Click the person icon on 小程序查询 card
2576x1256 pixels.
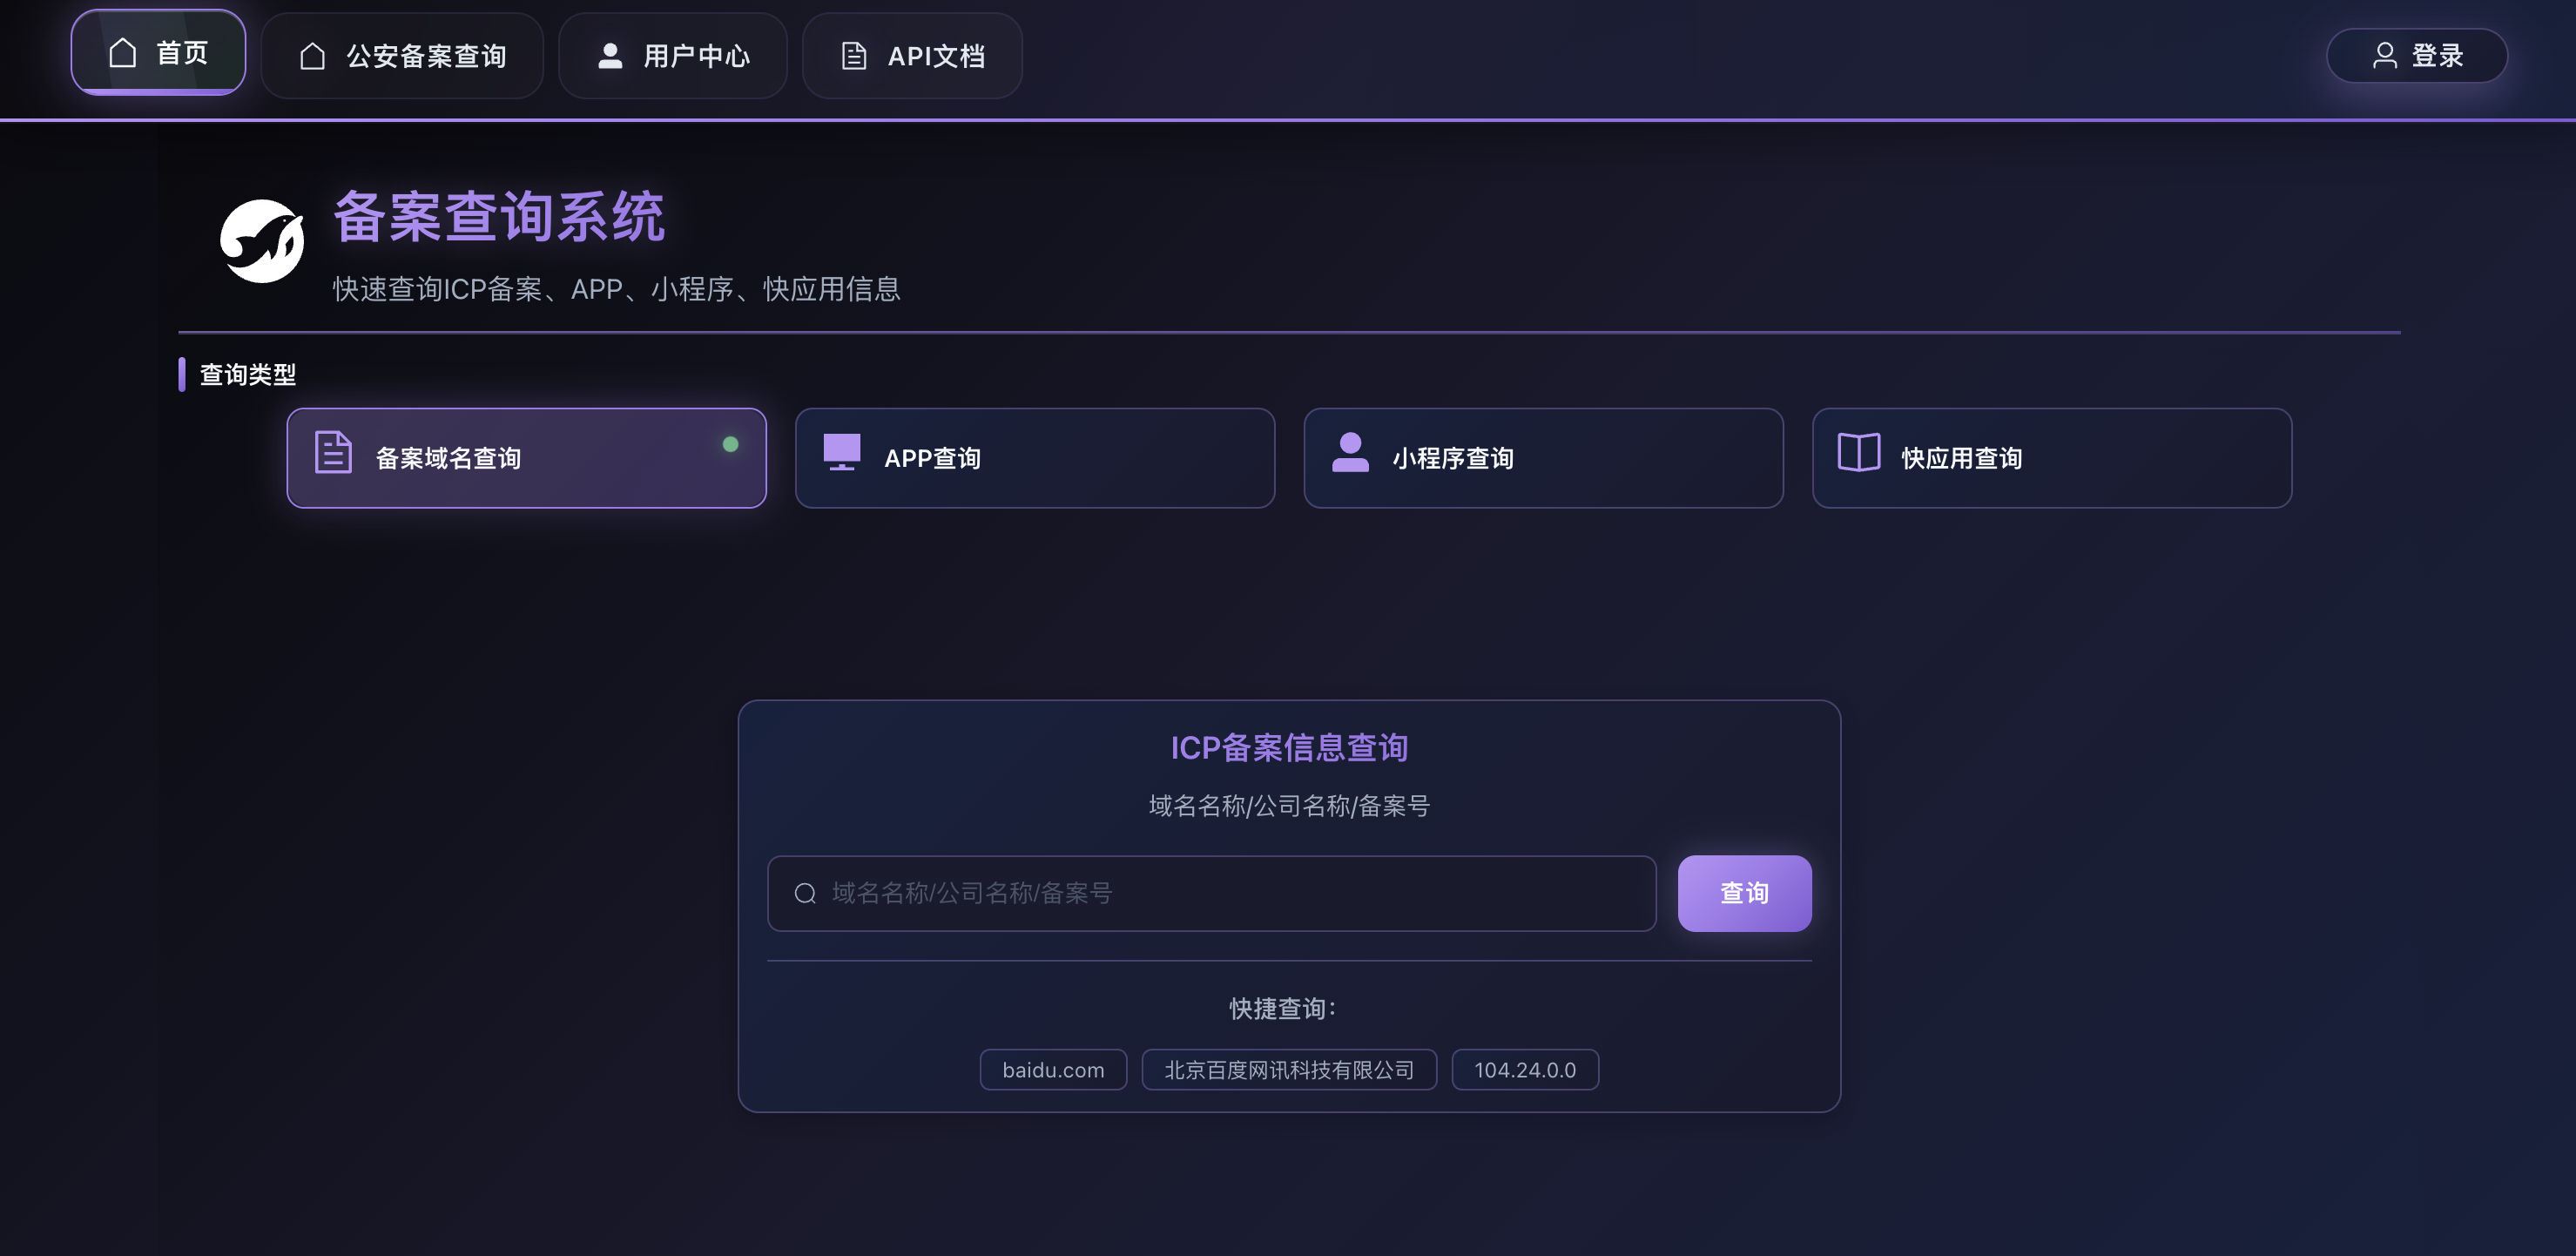[1350, 452]
